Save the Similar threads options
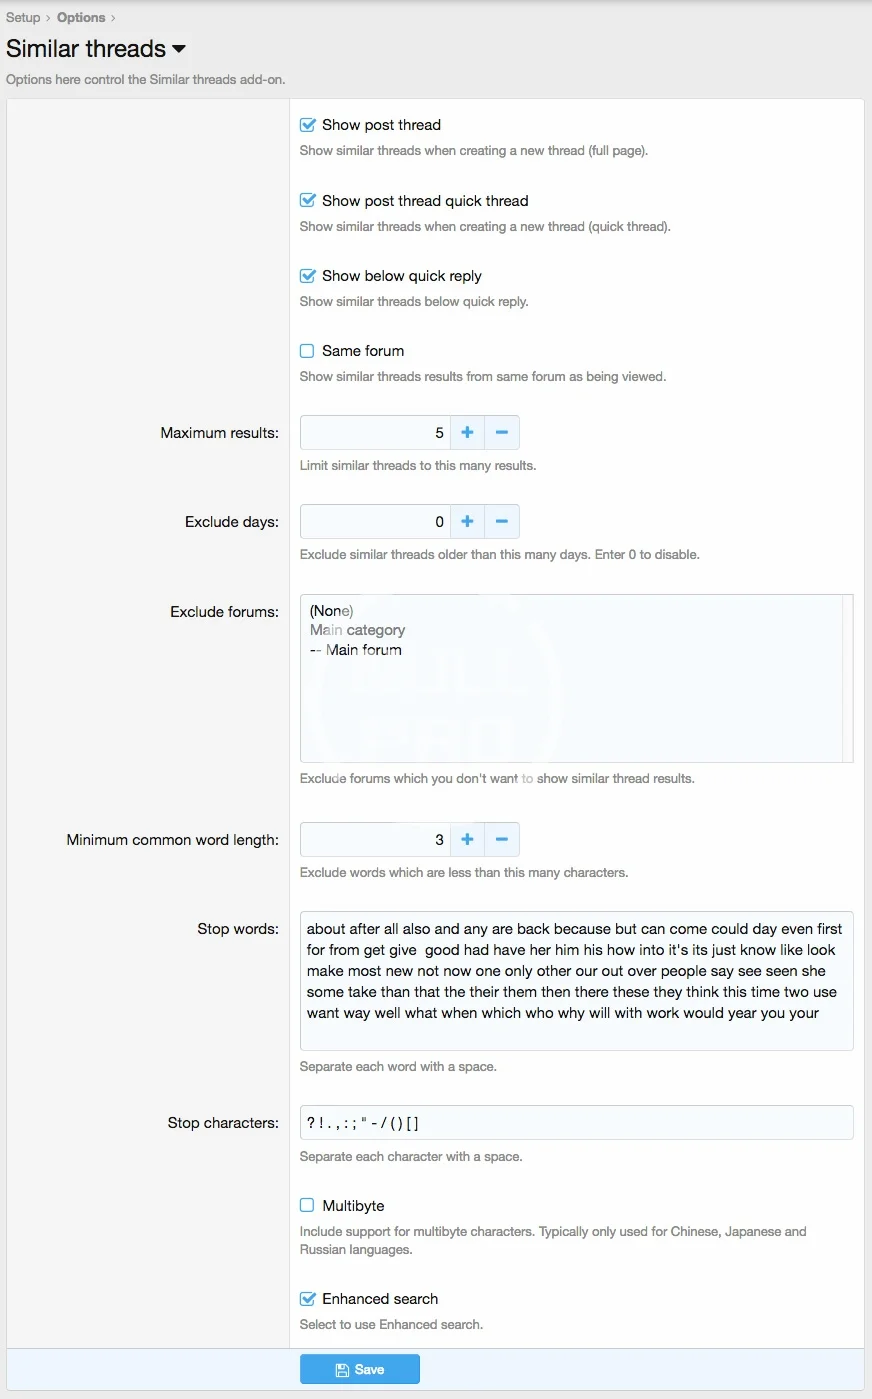 coord(360,1370)
